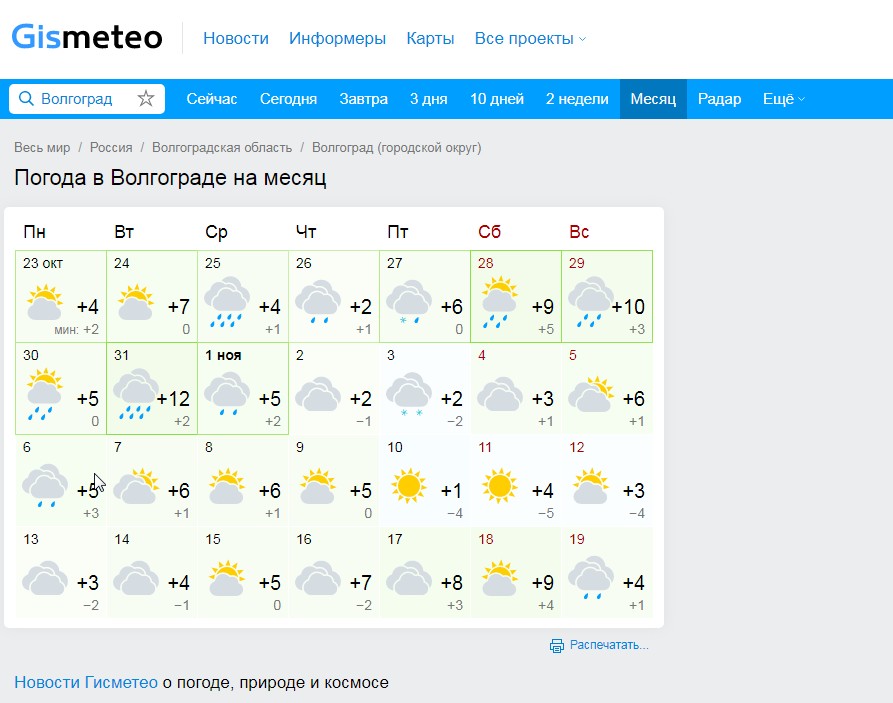Screen dimensions: 893x703
Task: Switch to the Сегодня forecast
Action: [x=288, y=99]
